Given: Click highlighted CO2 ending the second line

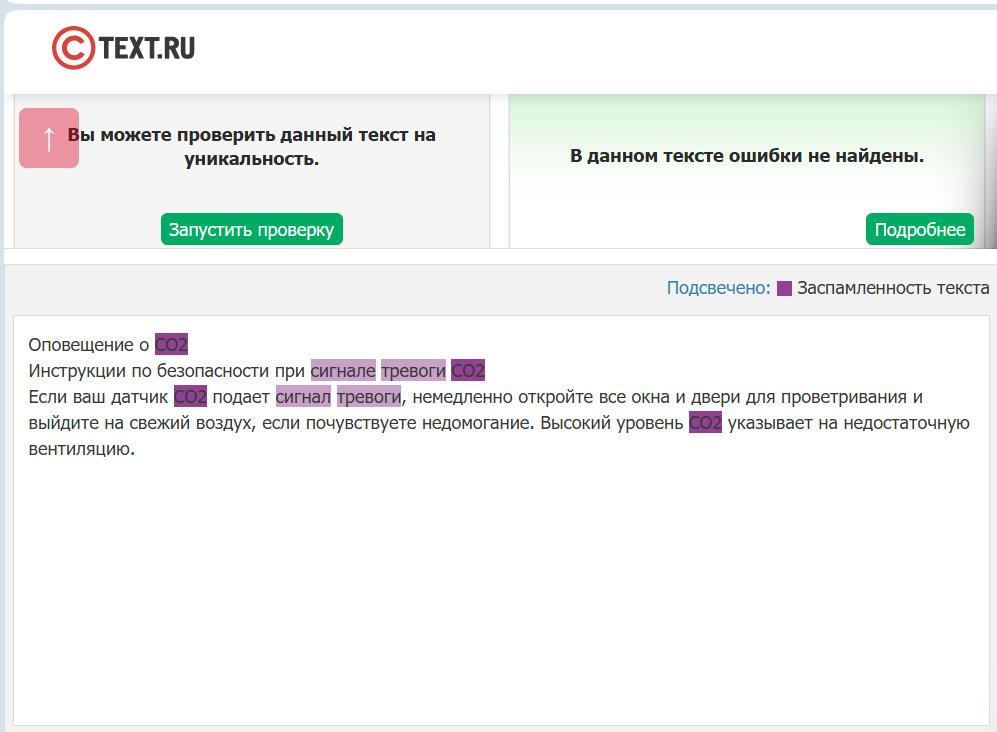Looking at the screenshot, I should (468, 371).
